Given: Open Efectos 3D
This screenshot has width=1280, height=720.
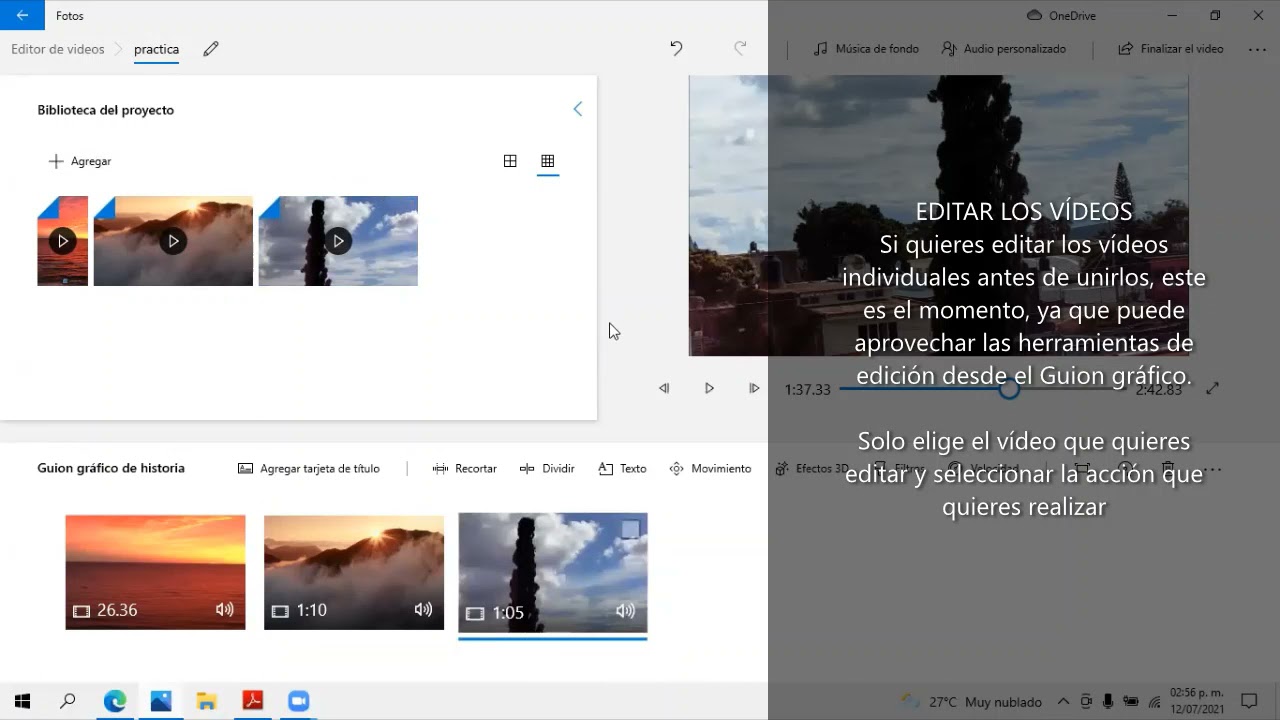Looking at the screenshot, I should pos(812,468).
